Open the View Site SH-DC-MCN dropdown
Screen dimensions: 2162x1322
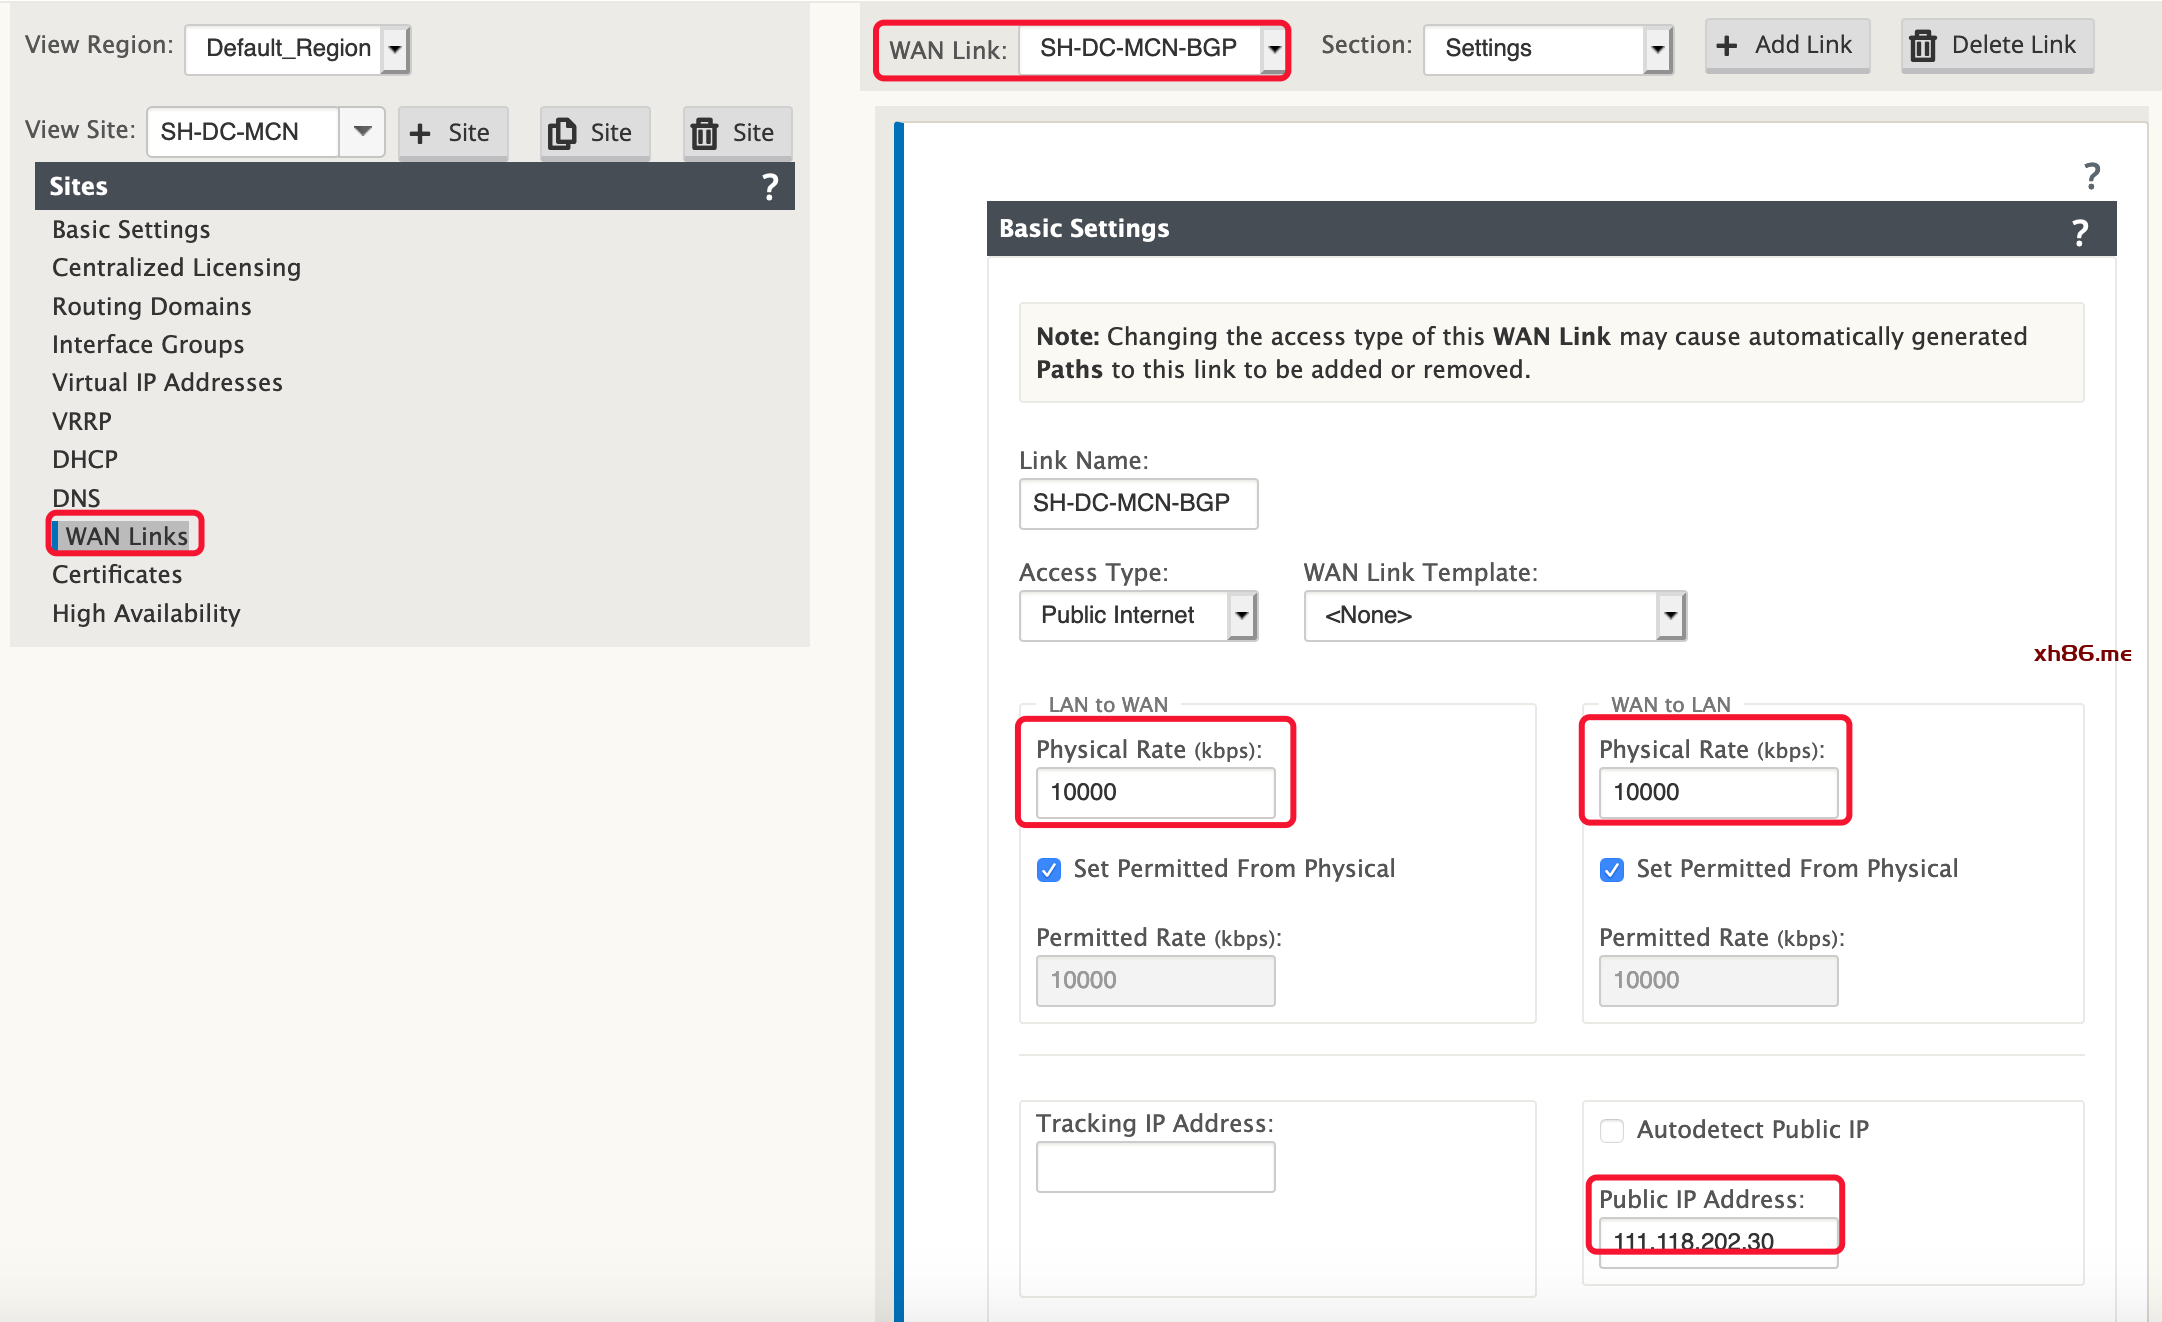[x=266, y=132]
